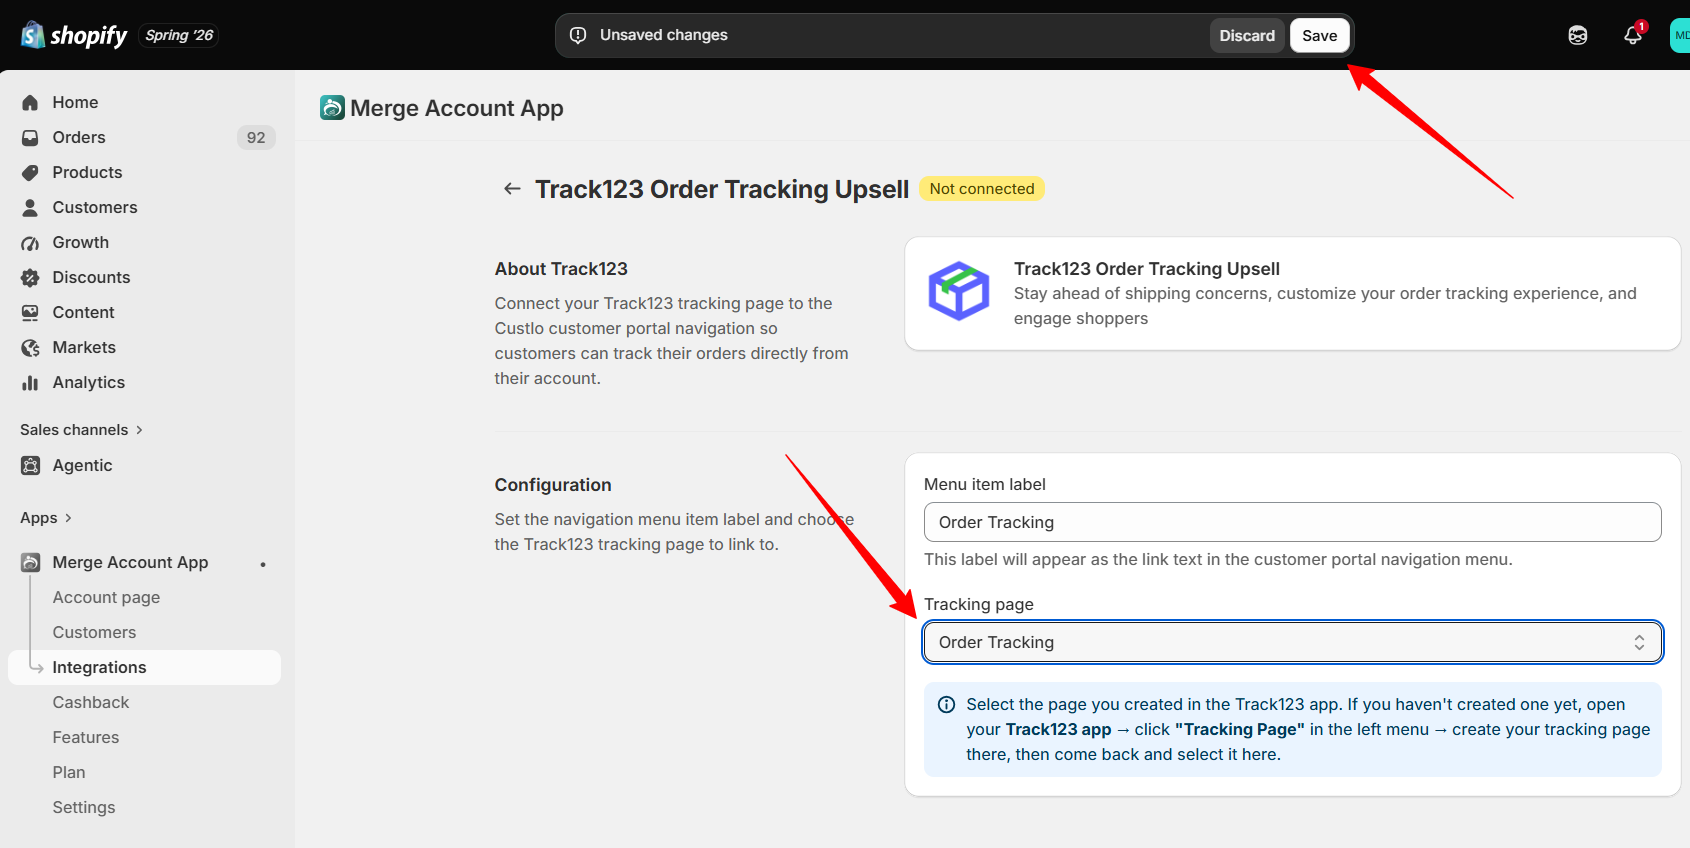This screenshot has height=848, width=1690.
Task: Click the Track123 Order Tracking Upsell card
Action: (x=1292, y=294)
